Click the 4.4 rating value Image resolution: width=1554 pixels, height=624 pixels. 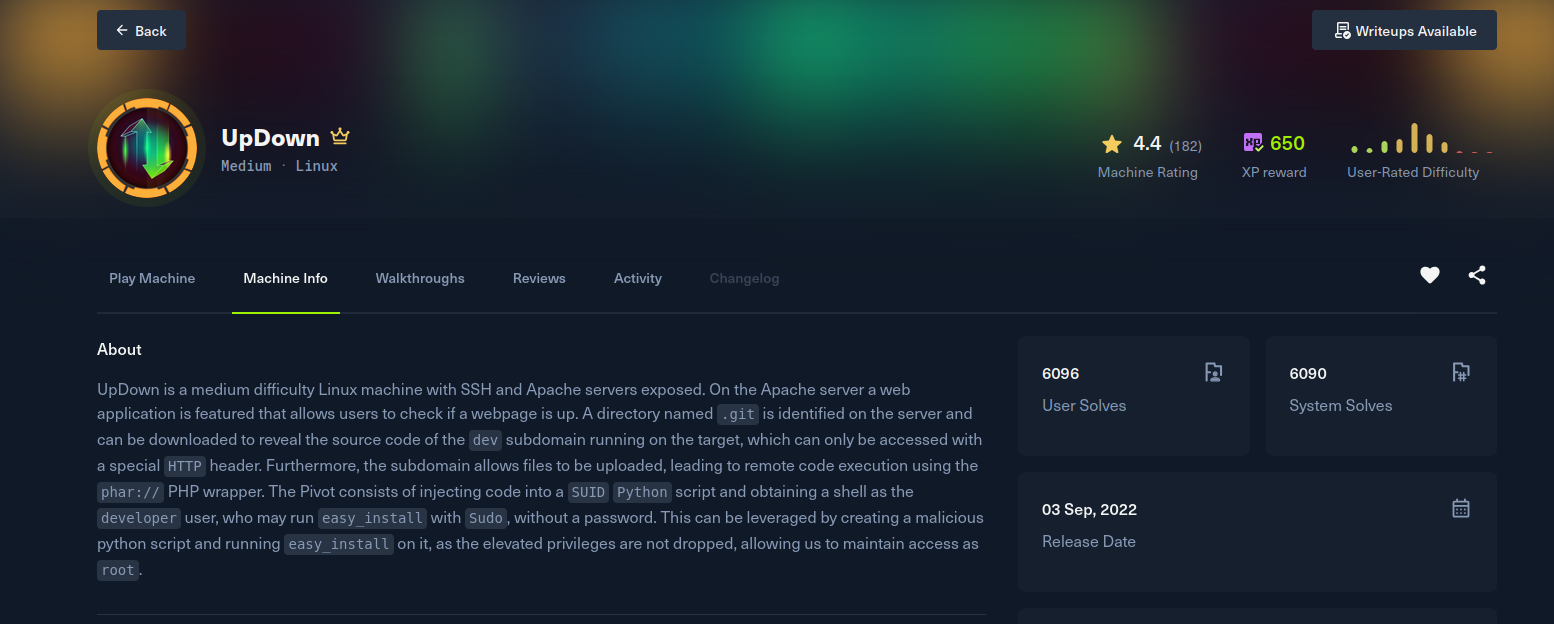(x=1147, y=144)
